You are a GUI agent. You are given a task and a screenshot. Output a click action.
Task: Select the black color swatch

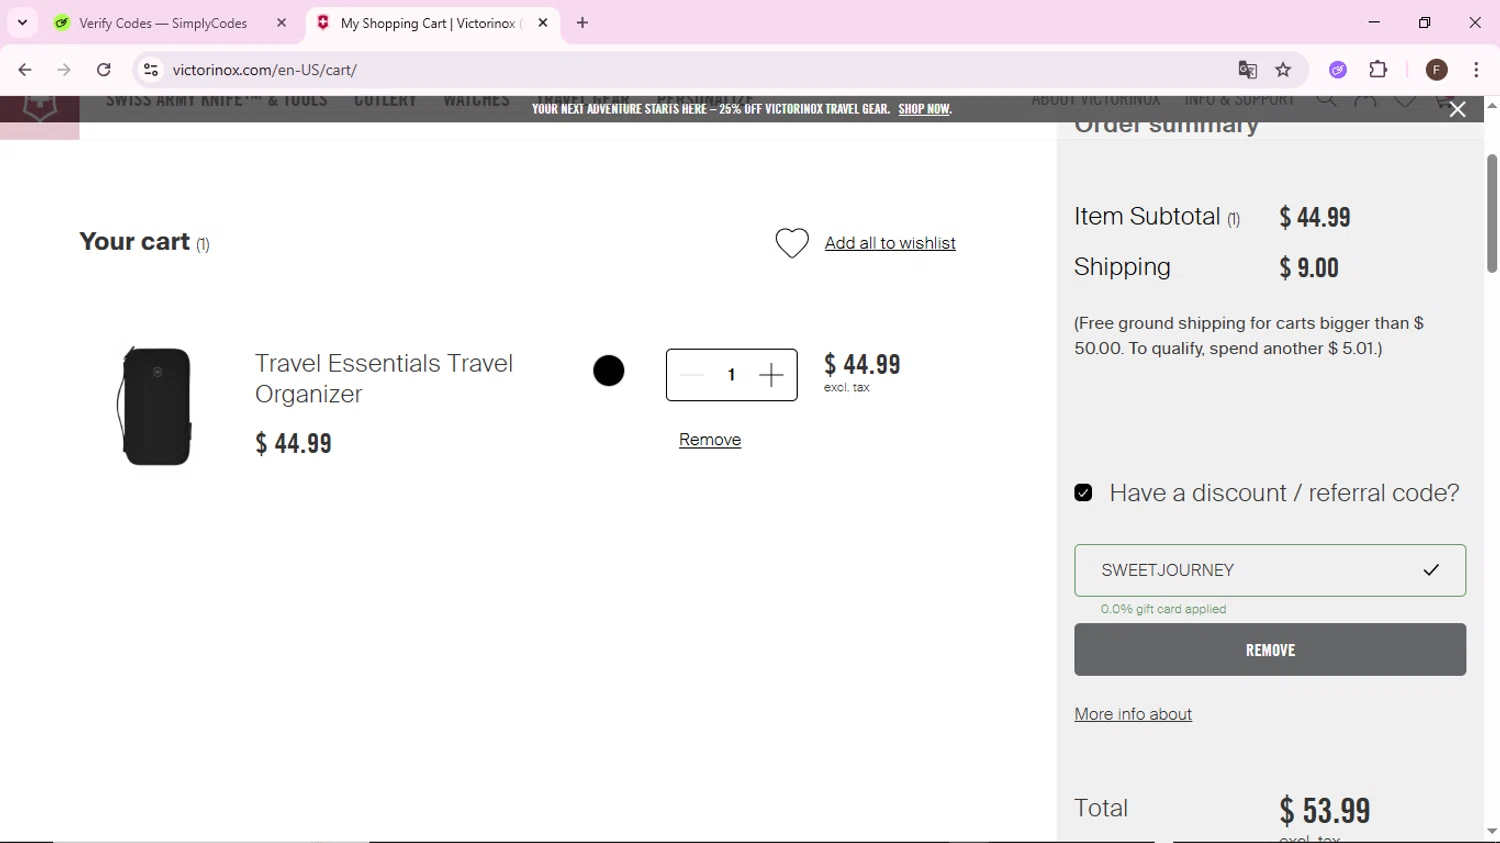click(x=609, y=371)
